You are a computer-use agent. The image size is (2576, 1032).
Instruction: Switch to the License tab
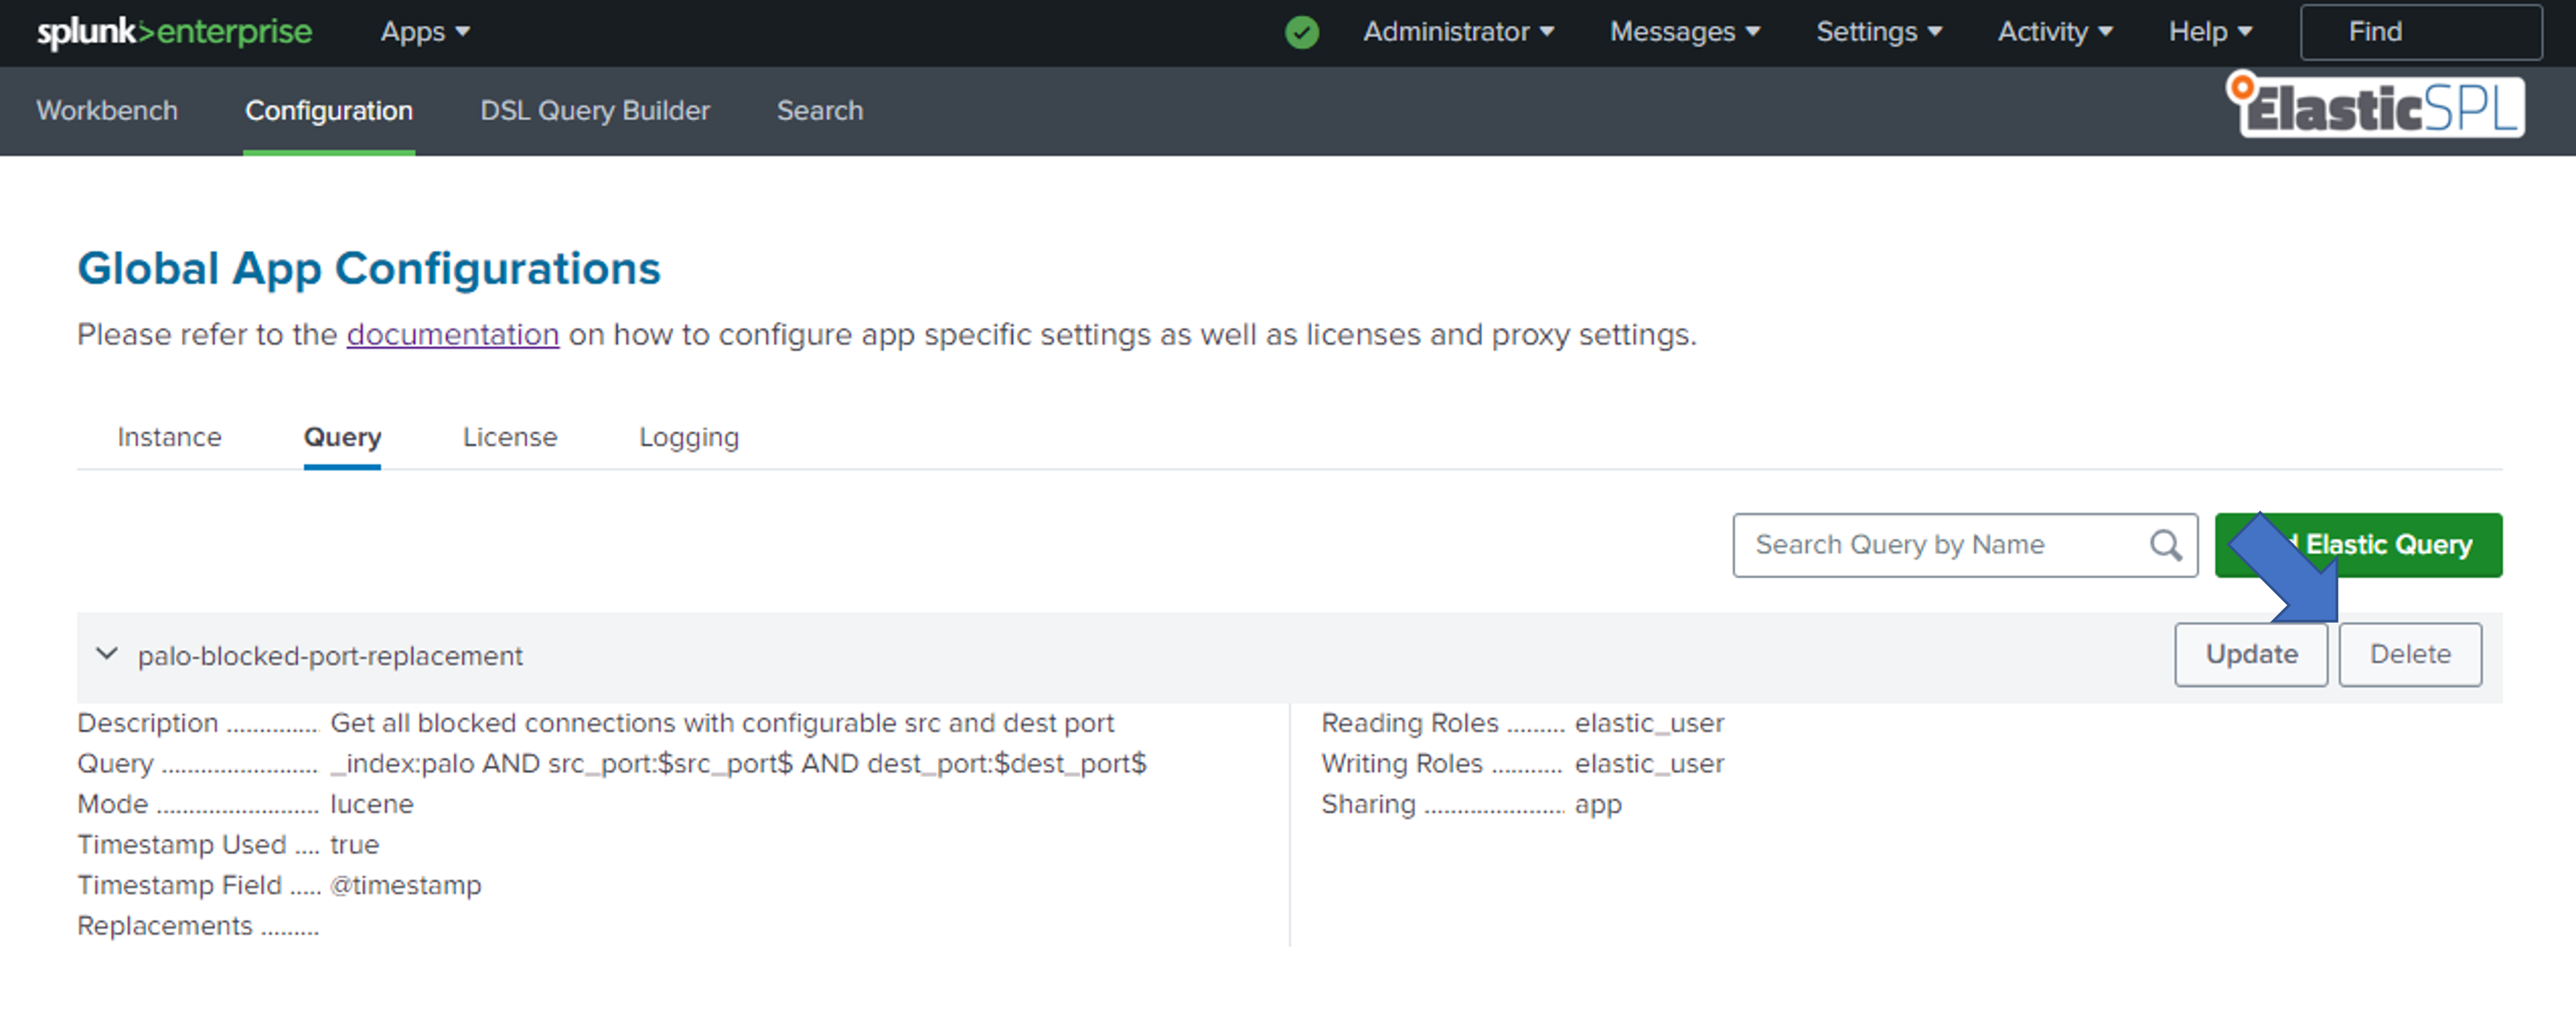tap(510, 437)
